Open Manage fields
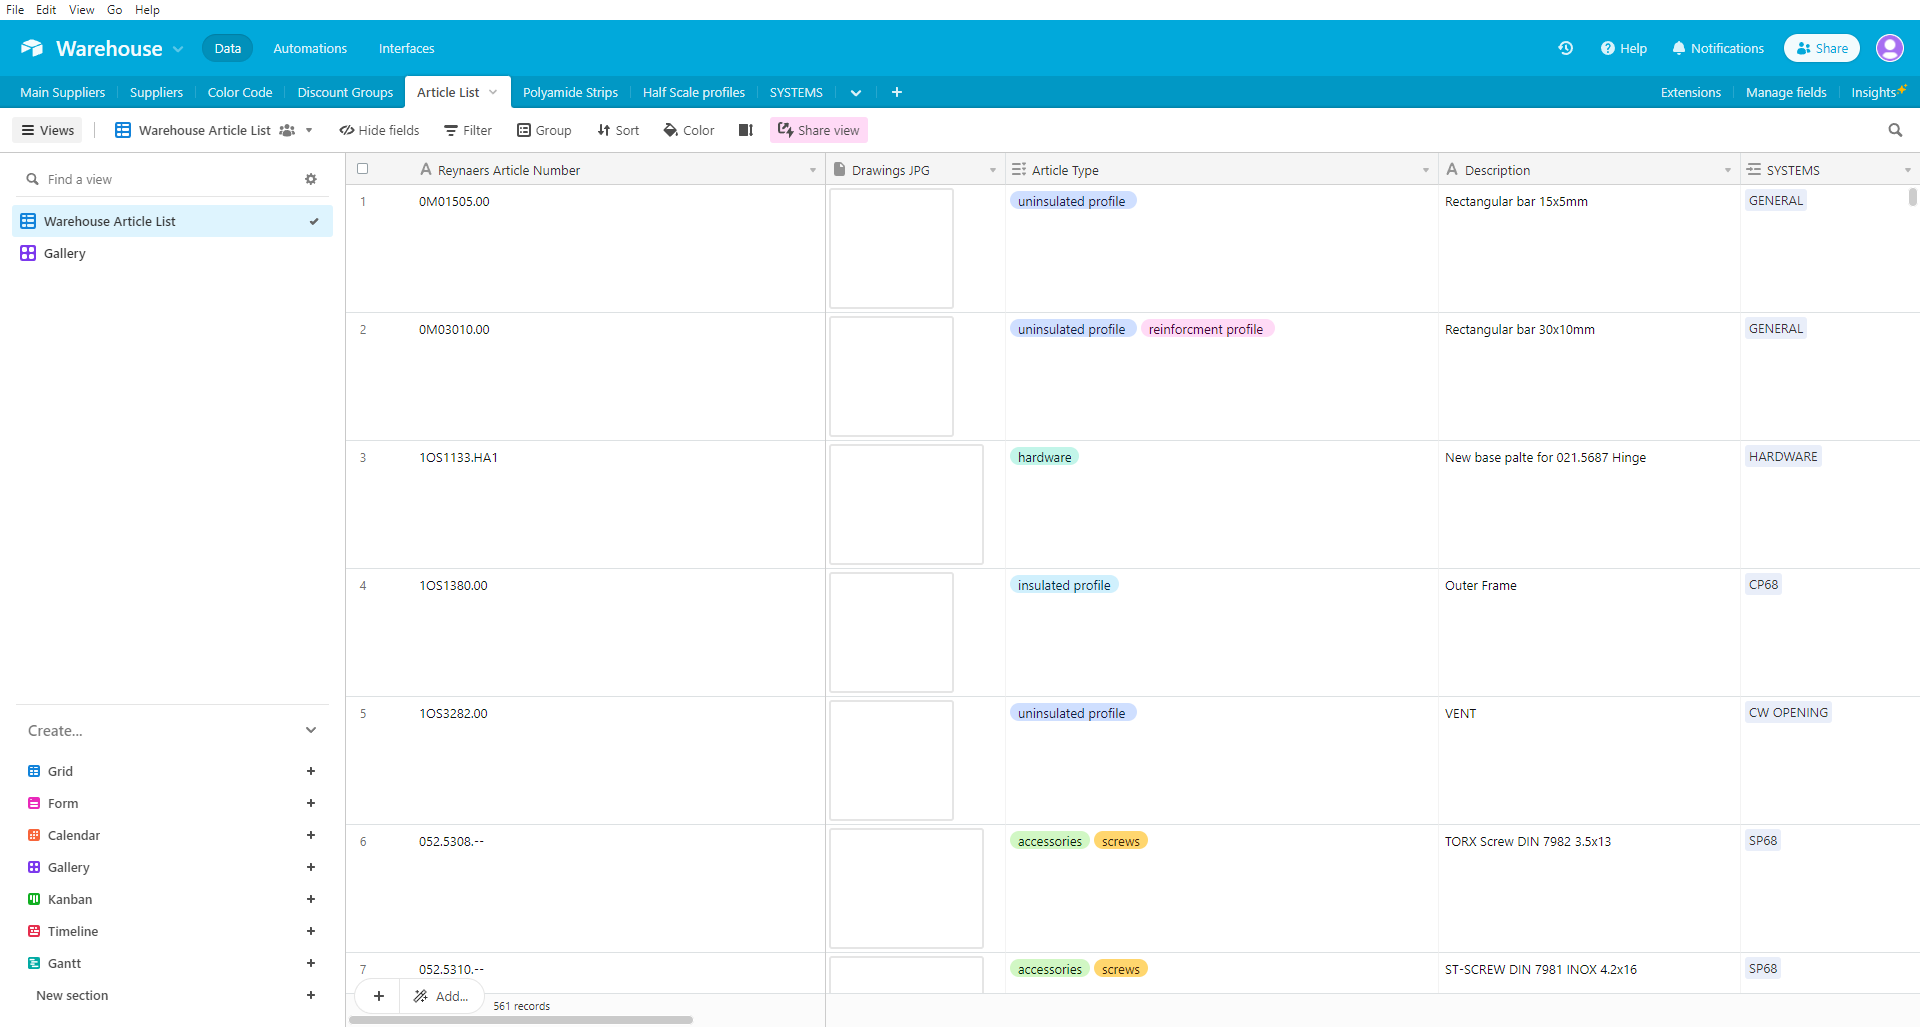Screen dimensions: 1920x1027 (1786, 92)
